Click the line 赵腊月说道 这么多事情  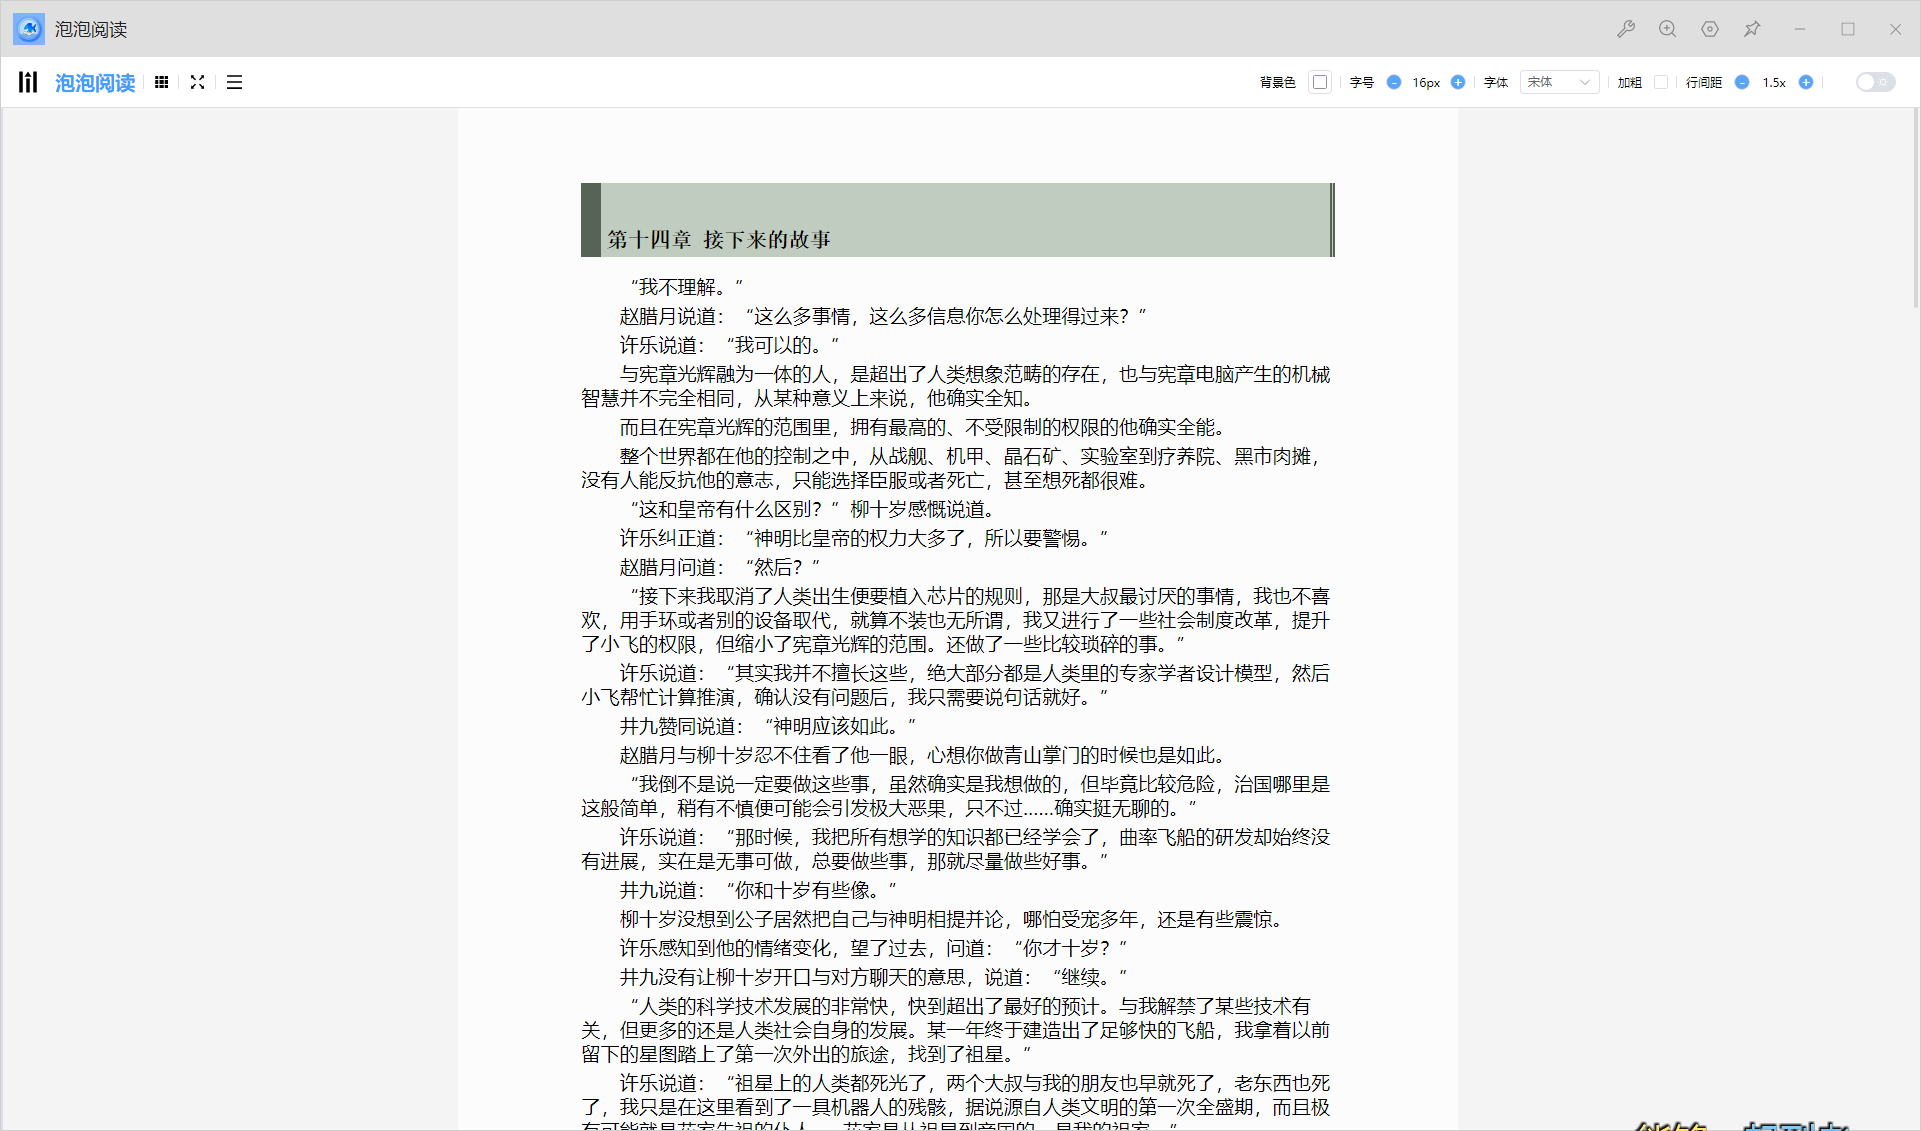point(884,316)
